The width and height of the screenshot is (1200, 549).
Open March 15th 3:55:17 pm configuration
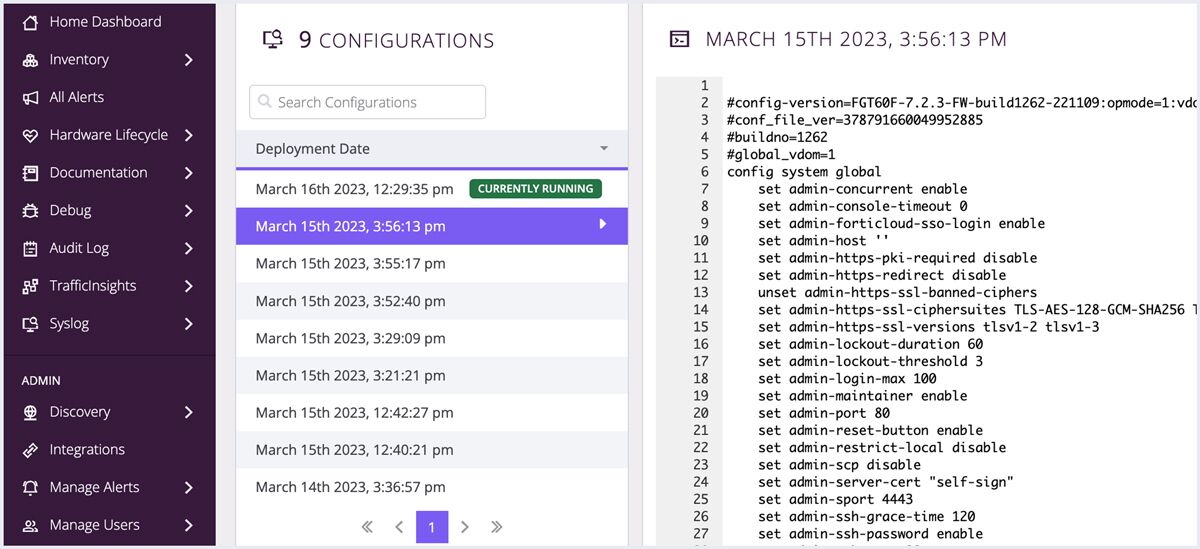coord(350,264)
